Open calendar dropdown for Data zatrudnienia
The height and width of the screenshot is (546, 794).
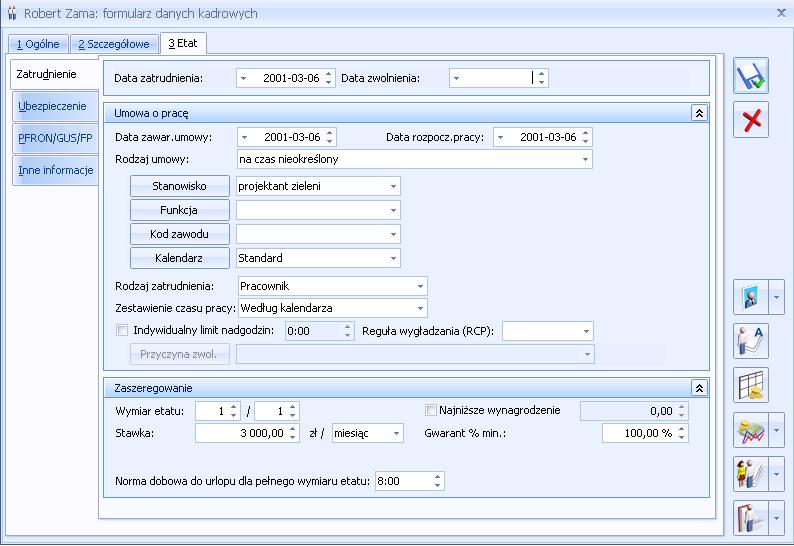[x=244, y=79]
